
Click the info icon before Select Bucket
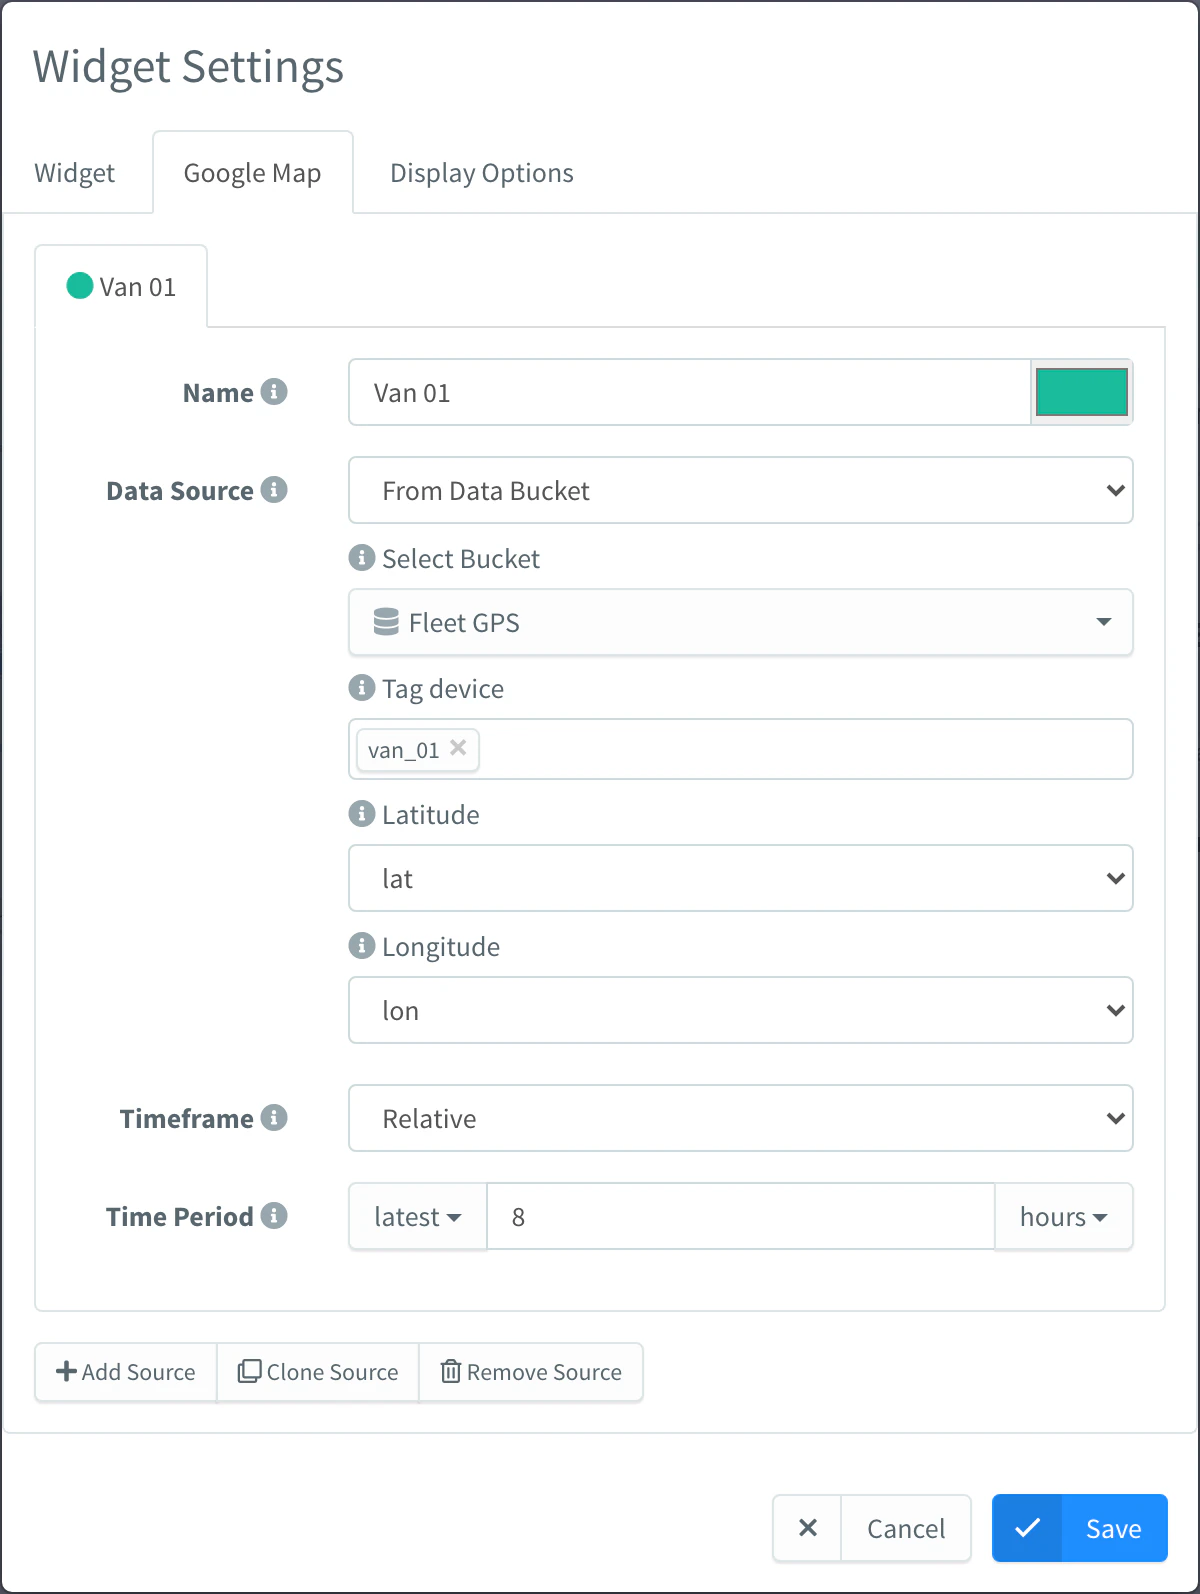(362, 558)
